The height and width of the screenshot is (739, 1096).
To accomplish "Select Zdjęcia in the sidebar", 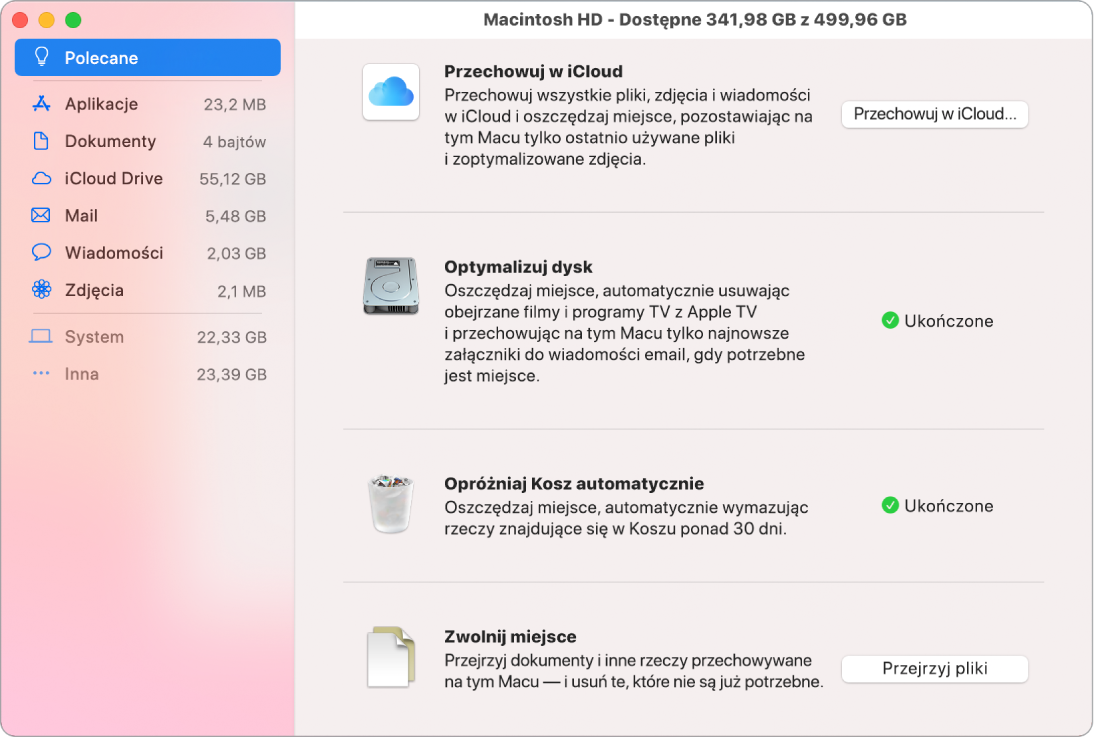I will coord(147,289).
